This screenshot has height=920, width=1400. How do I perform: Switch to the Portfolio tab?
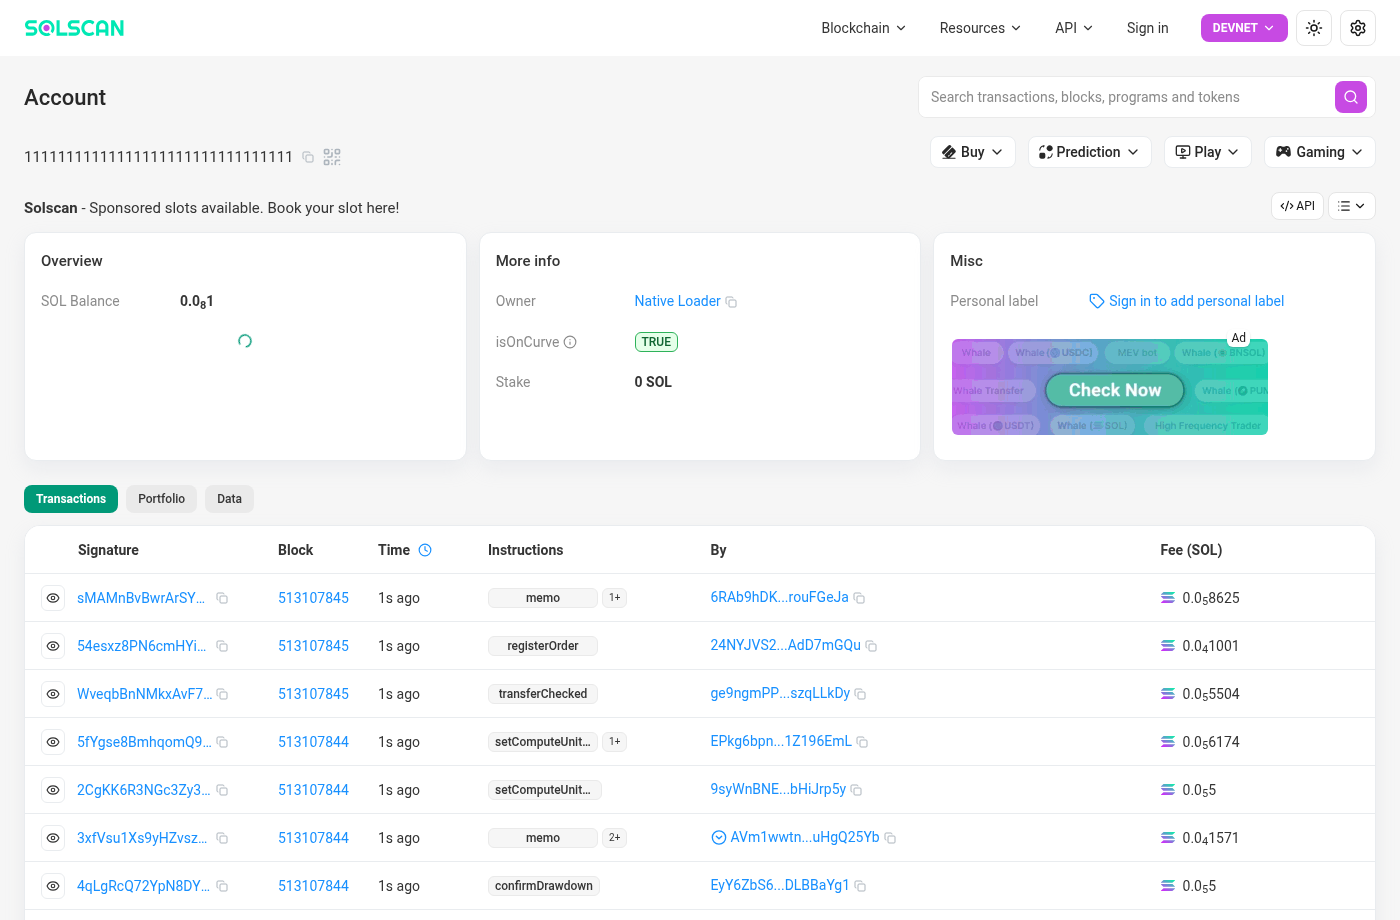162,499
